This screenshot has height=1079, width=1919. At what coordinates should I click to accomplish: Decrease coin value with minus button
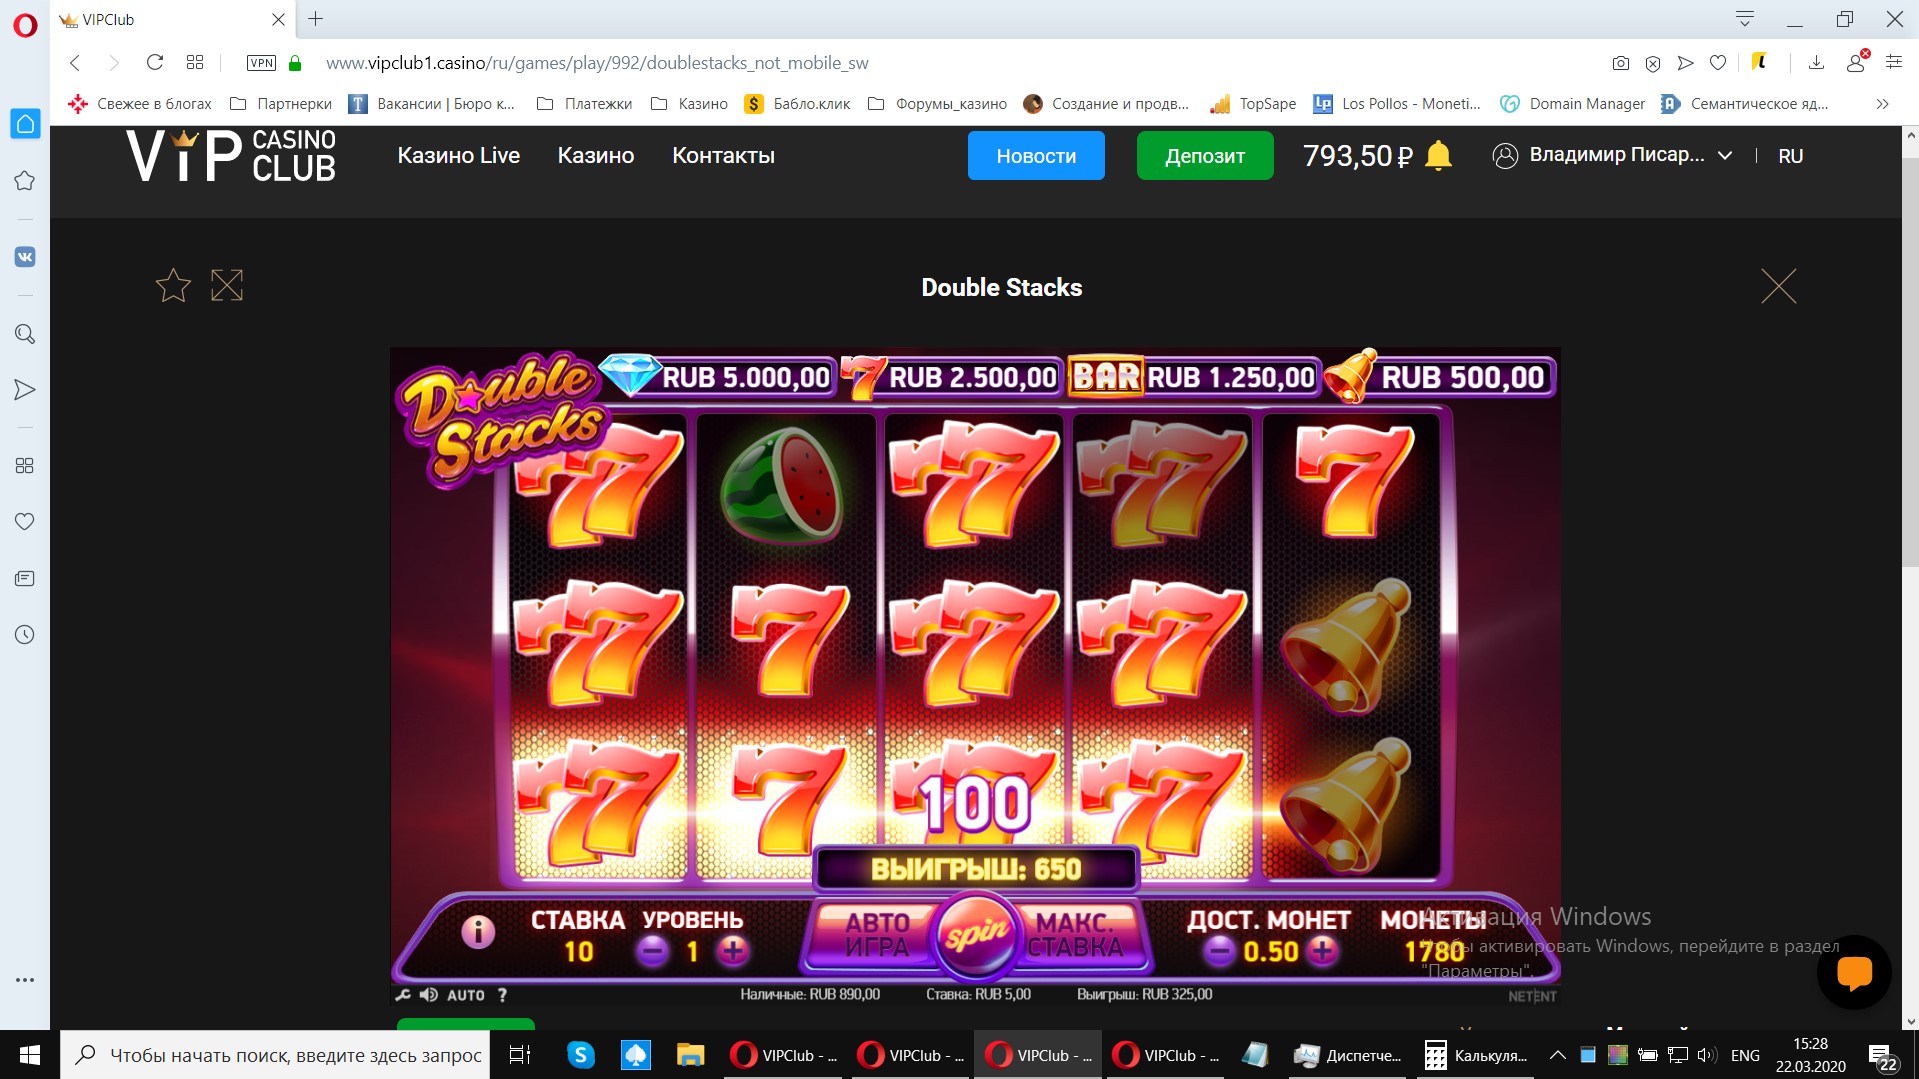point(1218,950)
